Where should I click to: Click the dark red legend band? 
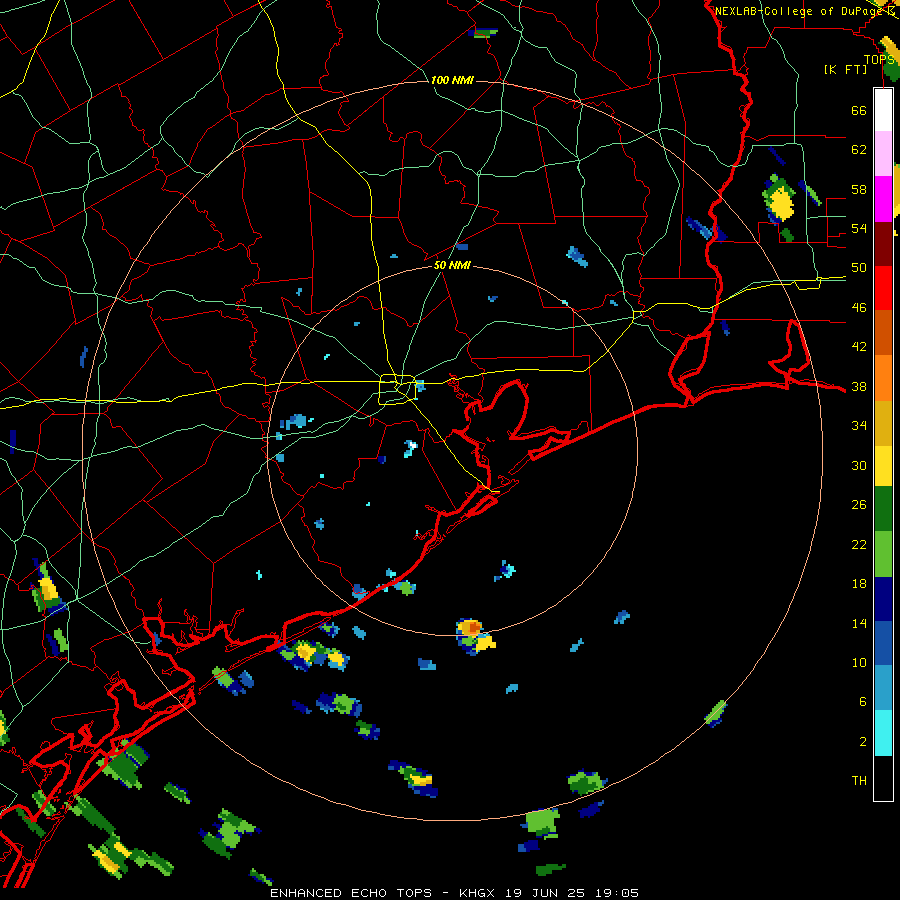point(883,244)
